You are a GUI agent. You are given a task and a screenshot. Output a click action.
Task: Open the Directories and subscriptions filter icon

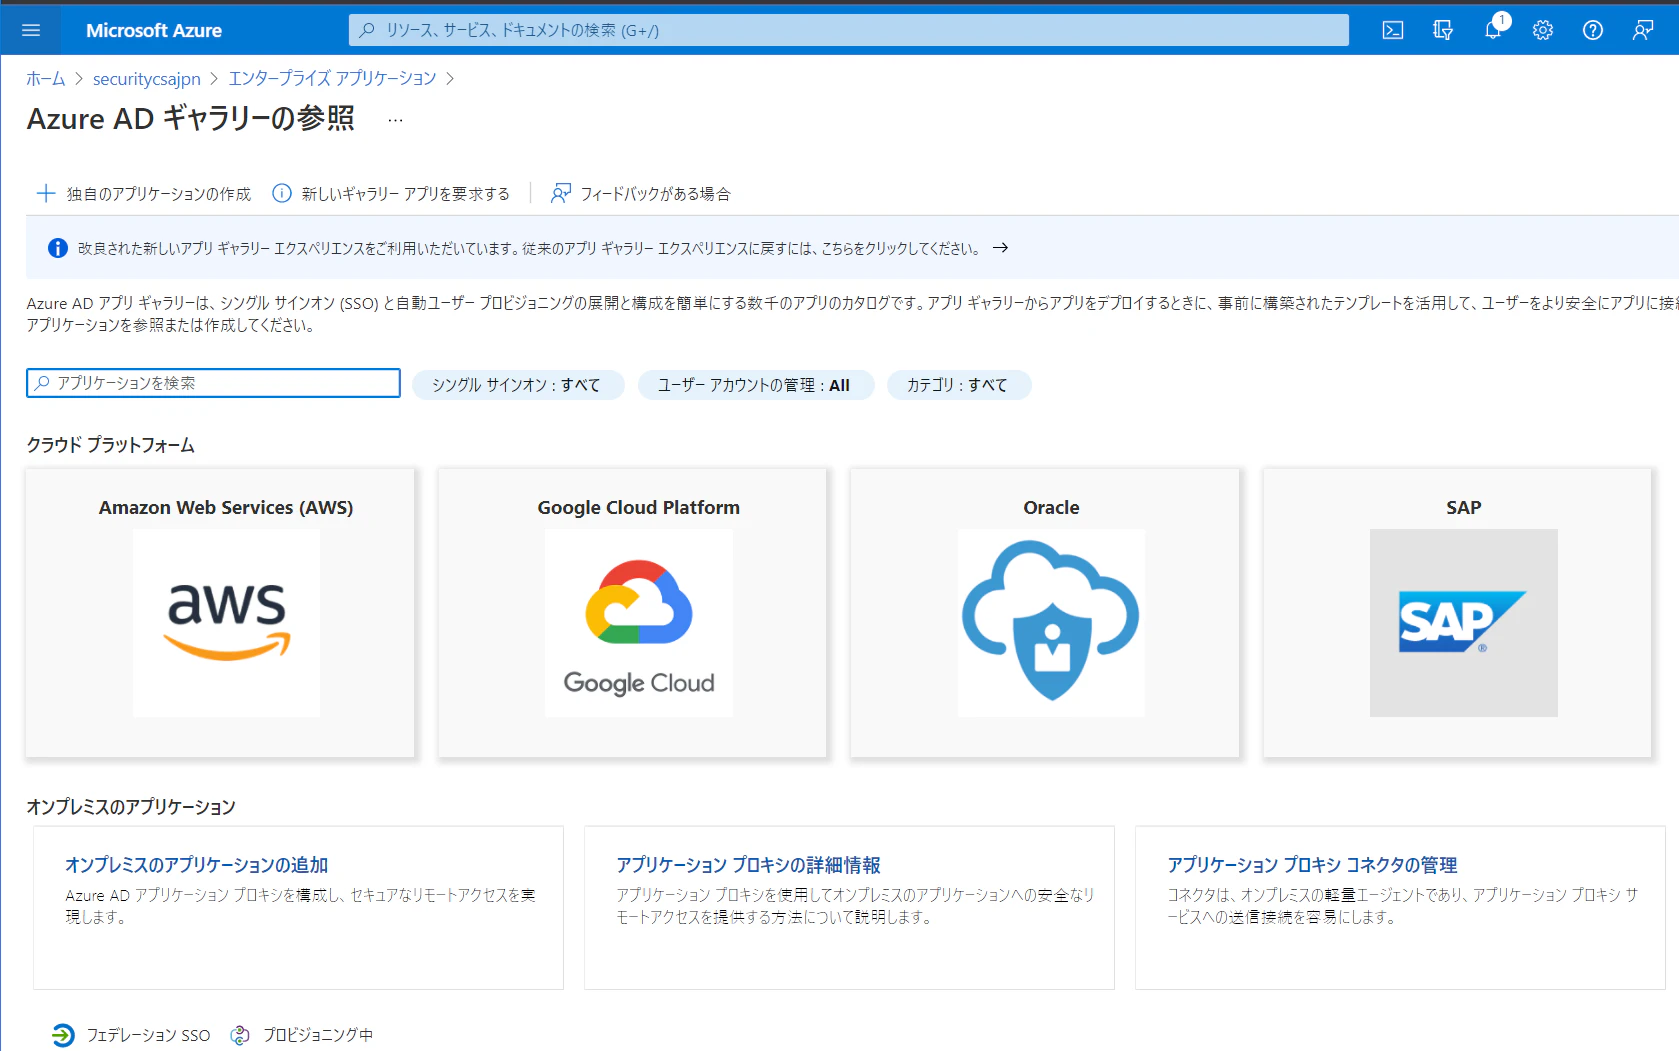(x=1443, y=30)
